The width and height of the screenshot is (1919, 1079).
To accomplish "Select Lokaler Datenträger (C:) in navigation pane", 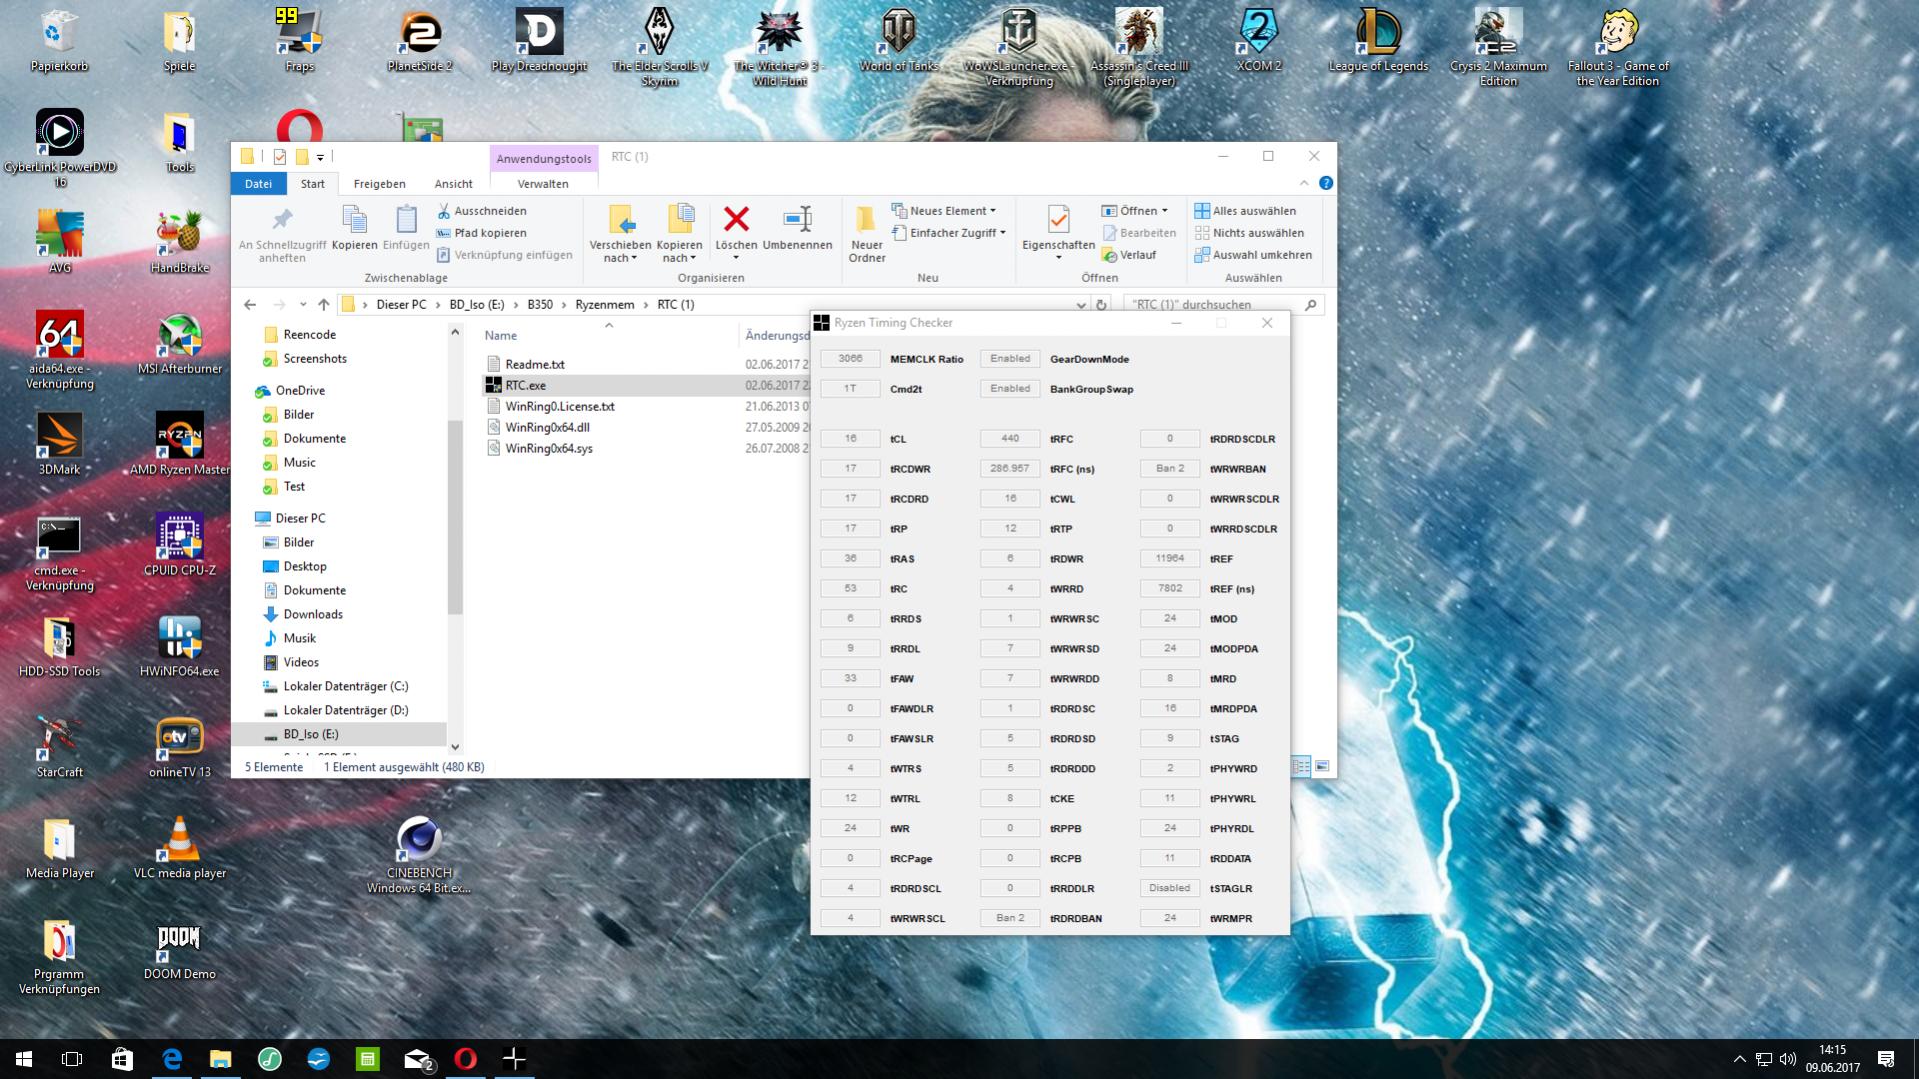I will (345, 686).
